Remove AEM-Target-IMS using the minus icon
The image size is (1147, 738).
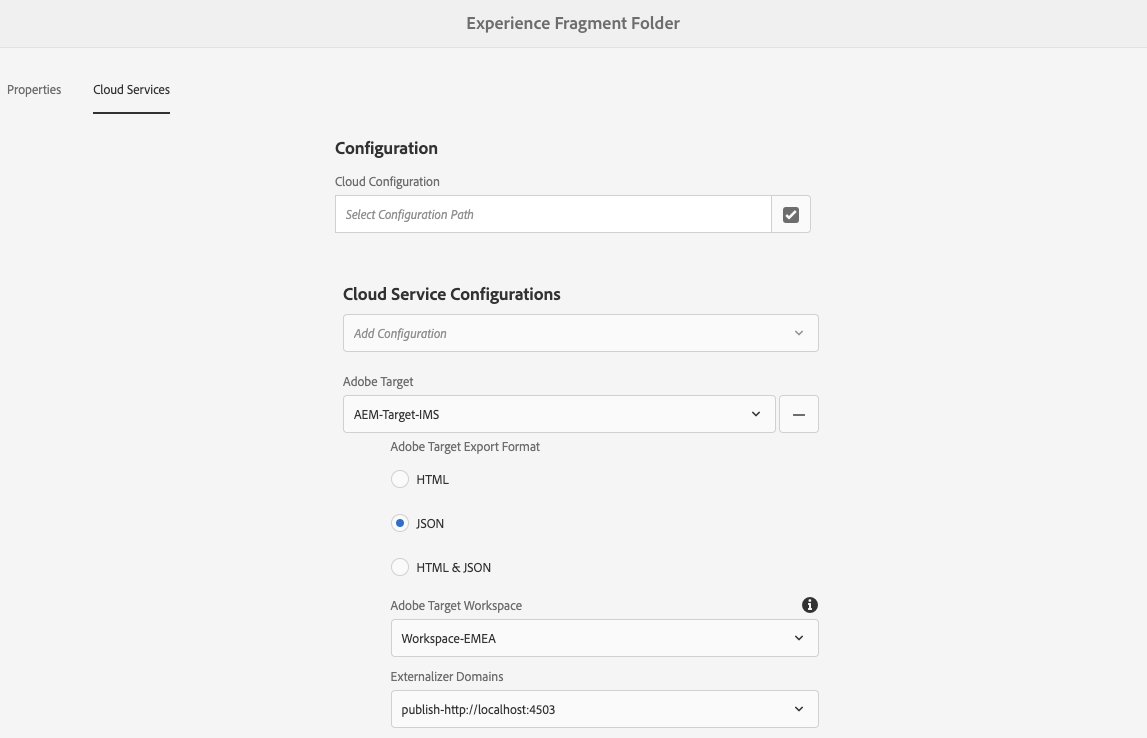798,414
